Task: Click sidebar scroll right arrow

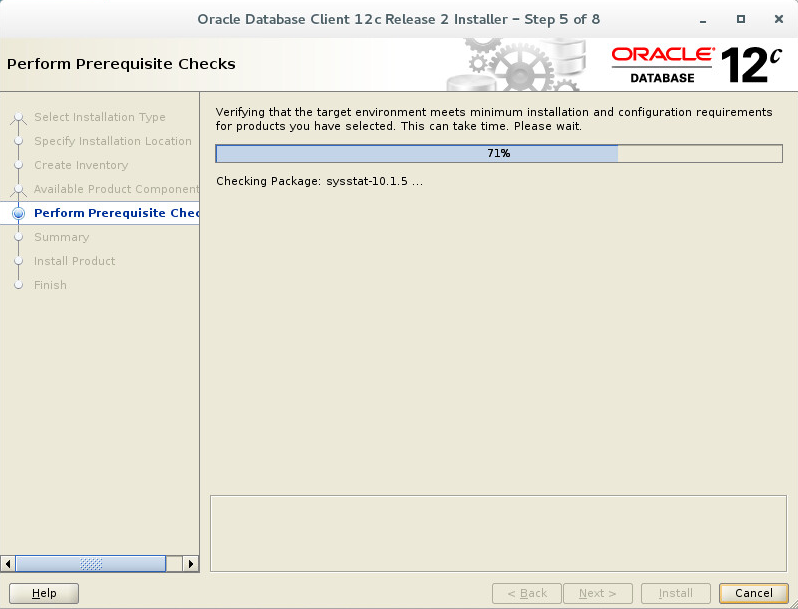Action: pyautogui.click(x=191, y=564)
